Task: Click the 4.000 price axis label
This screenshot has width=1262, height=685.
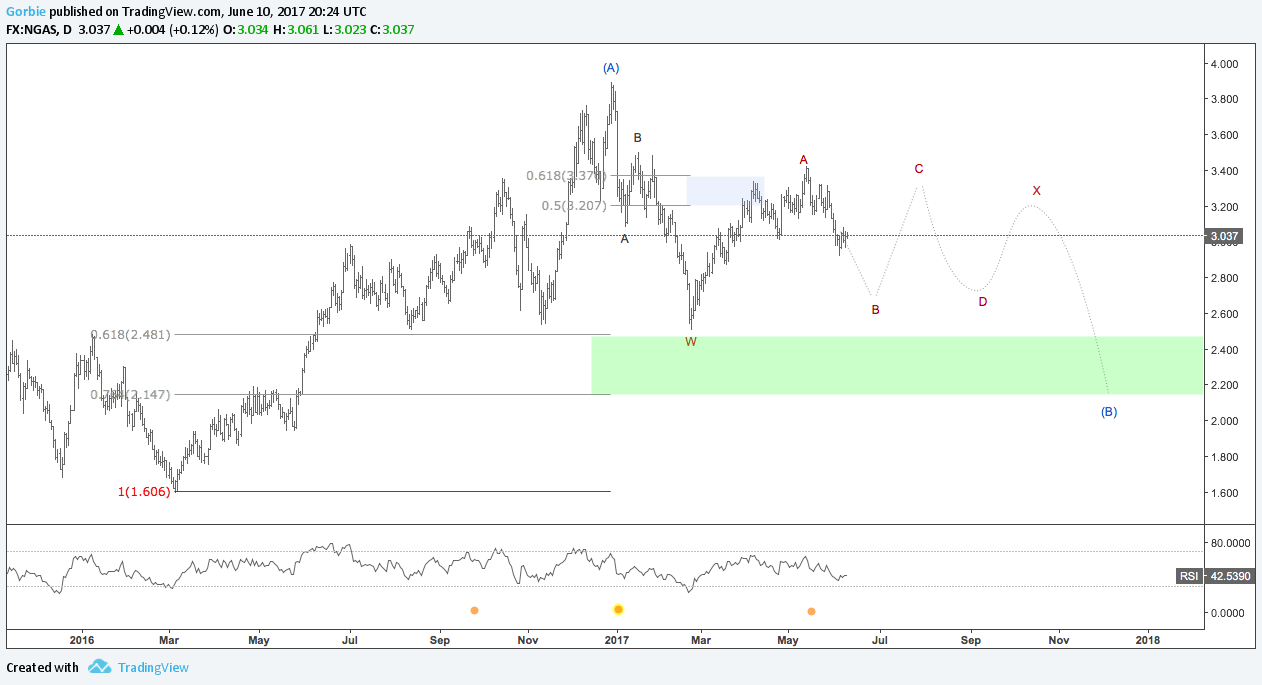Action: click(1225, 64)
